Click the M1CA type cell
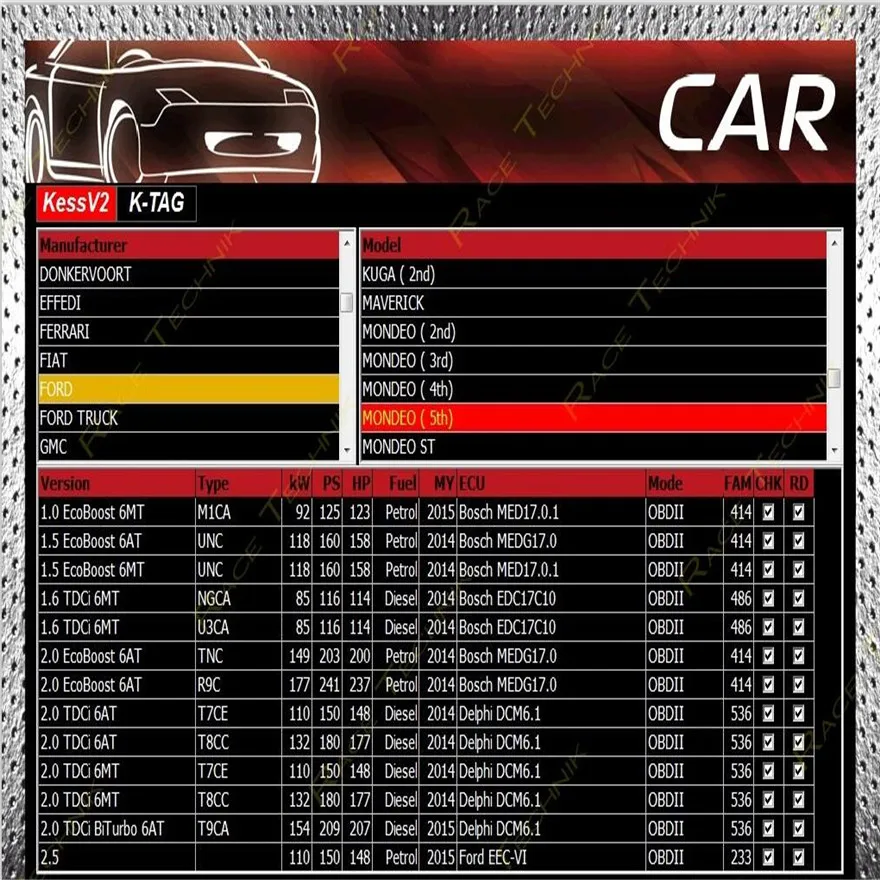 [239, 512]
